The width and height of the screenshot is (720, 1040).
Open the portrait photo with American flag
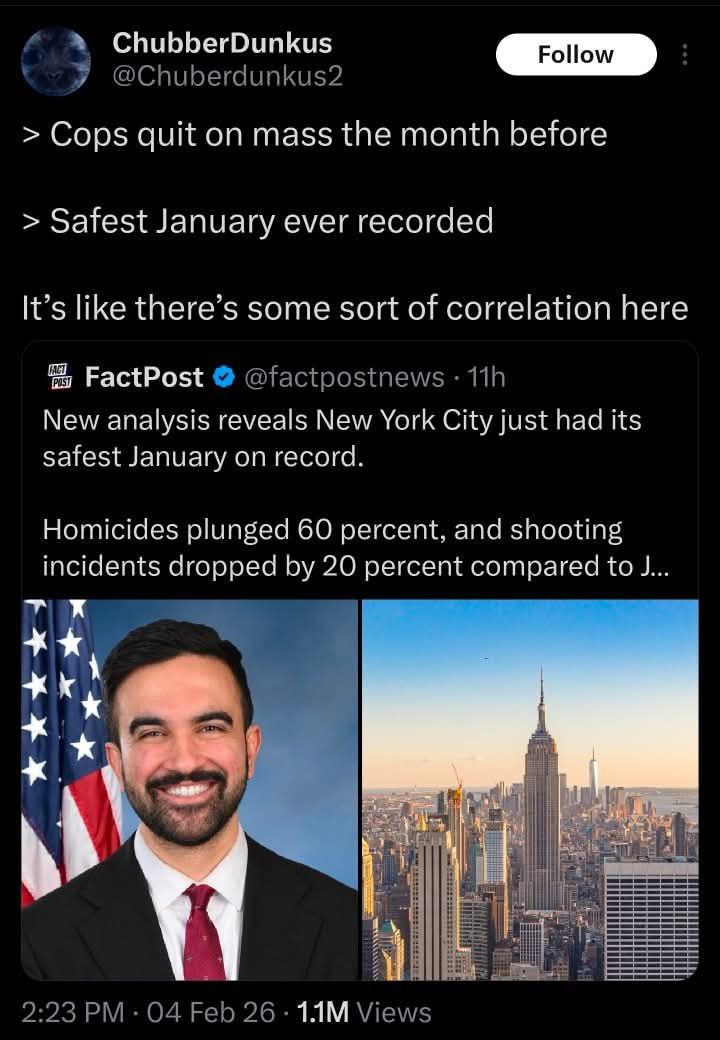tap(190, 790)
